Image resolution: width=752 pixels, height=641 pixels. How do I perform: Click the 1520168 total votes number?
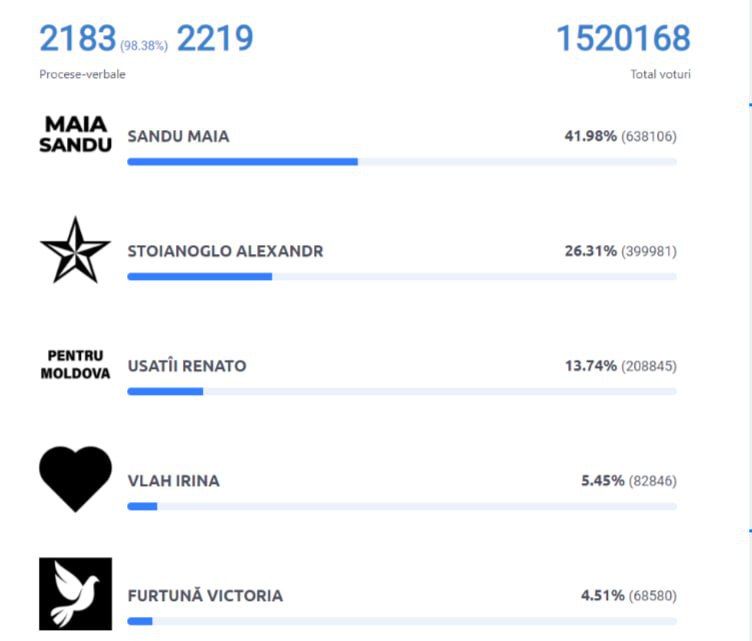tap(623, 38)
